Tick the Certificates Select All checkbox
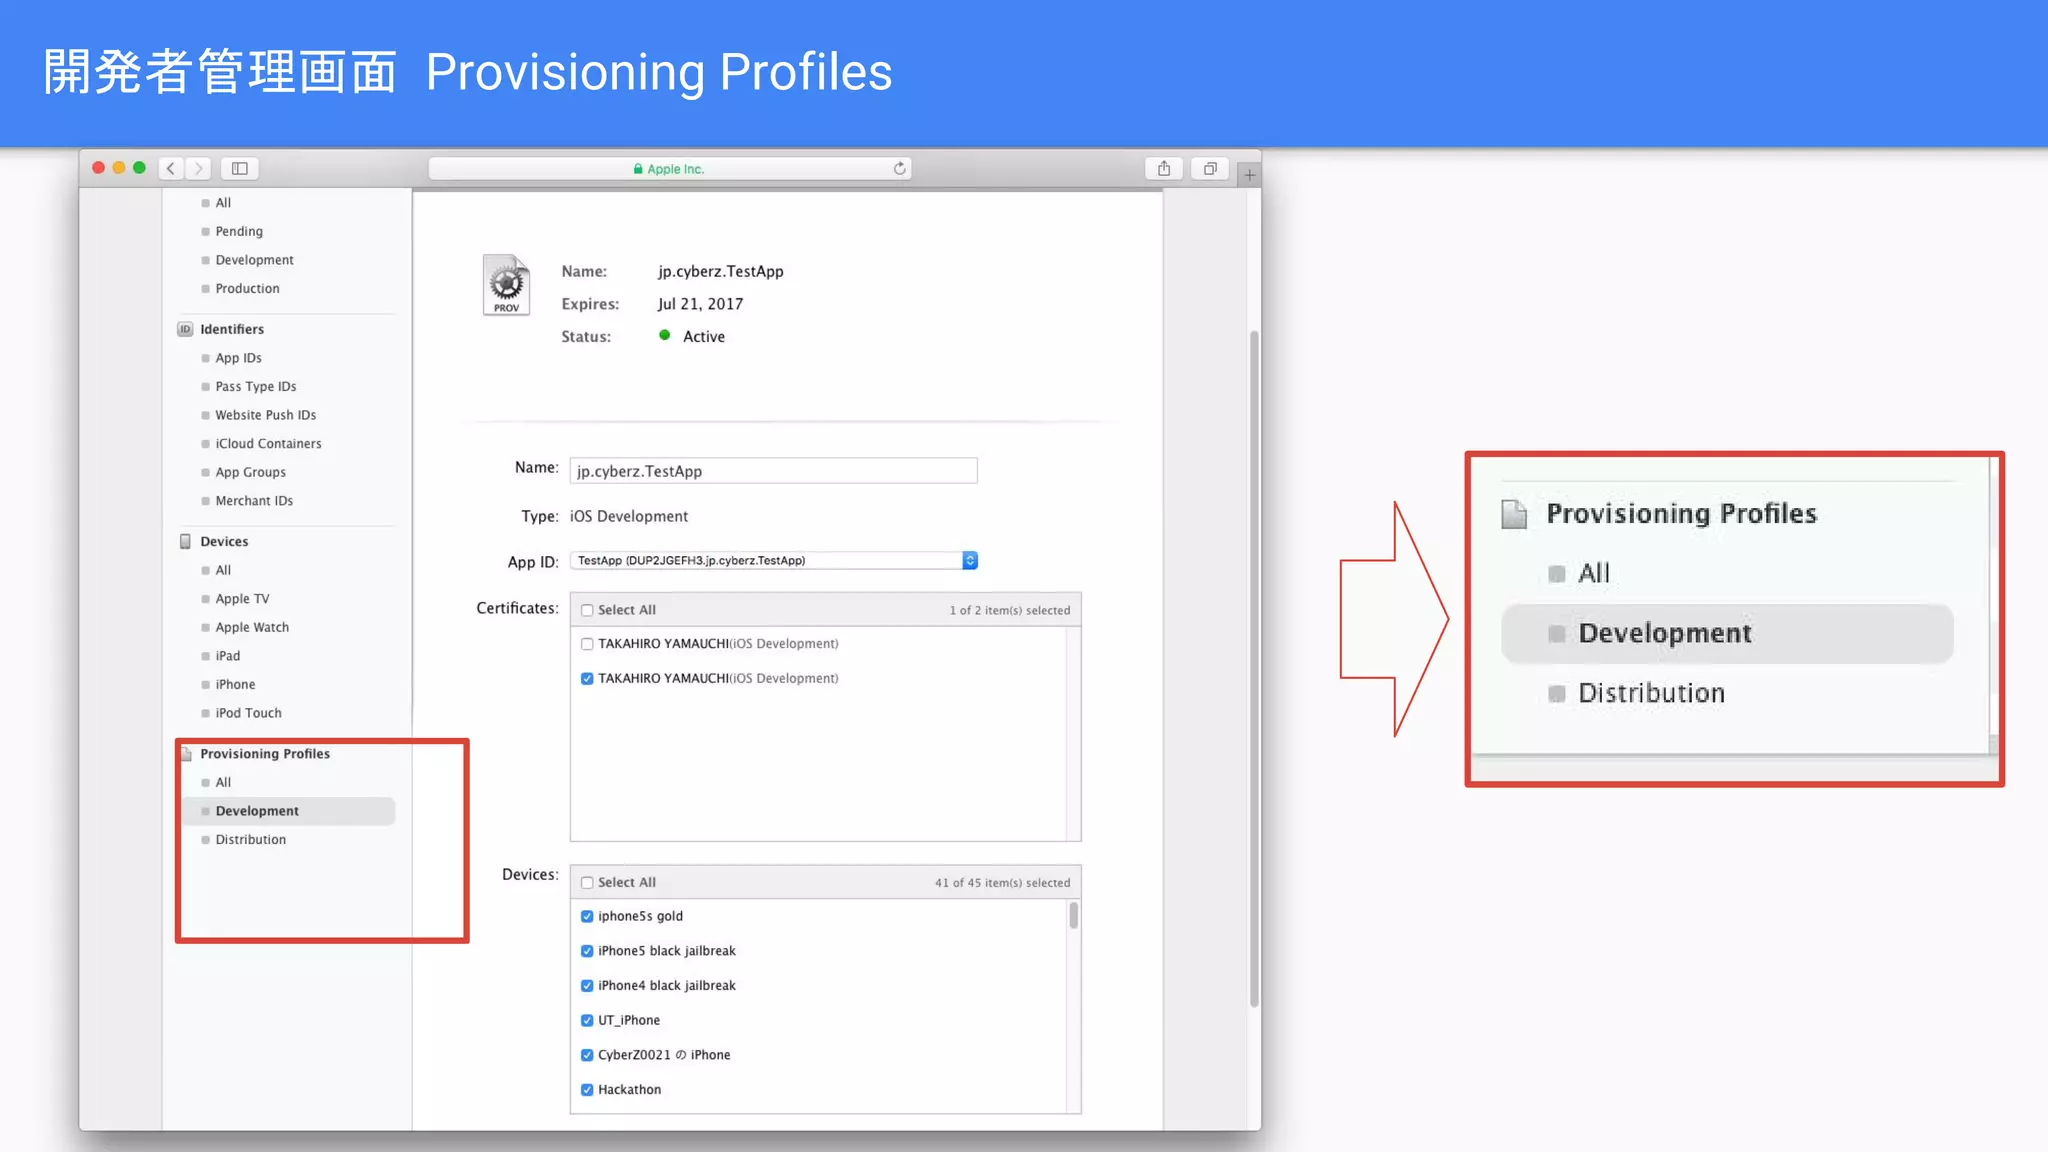 (x=587, y=610)
